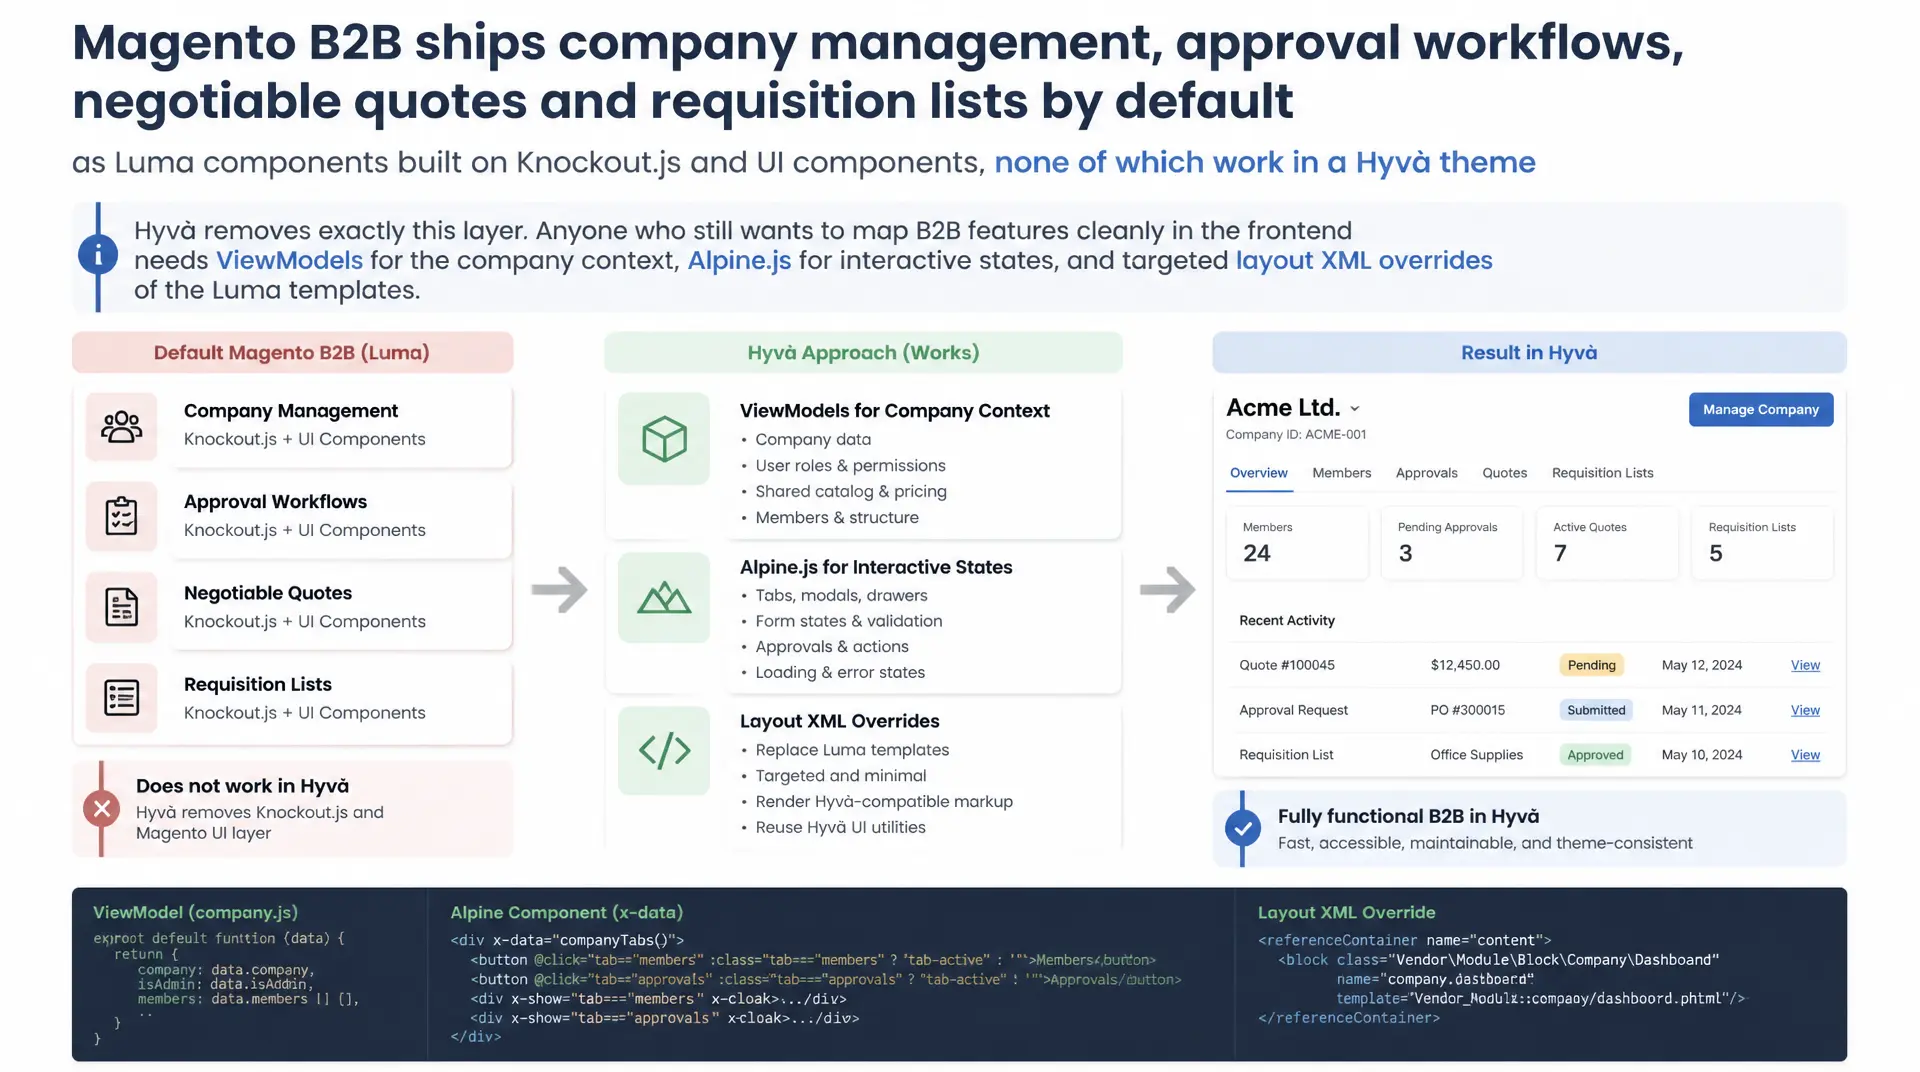Expand the Acme Ltd. company dropdown chevron
This screenshot has width=1920, height=1072.
[1355, 409]
